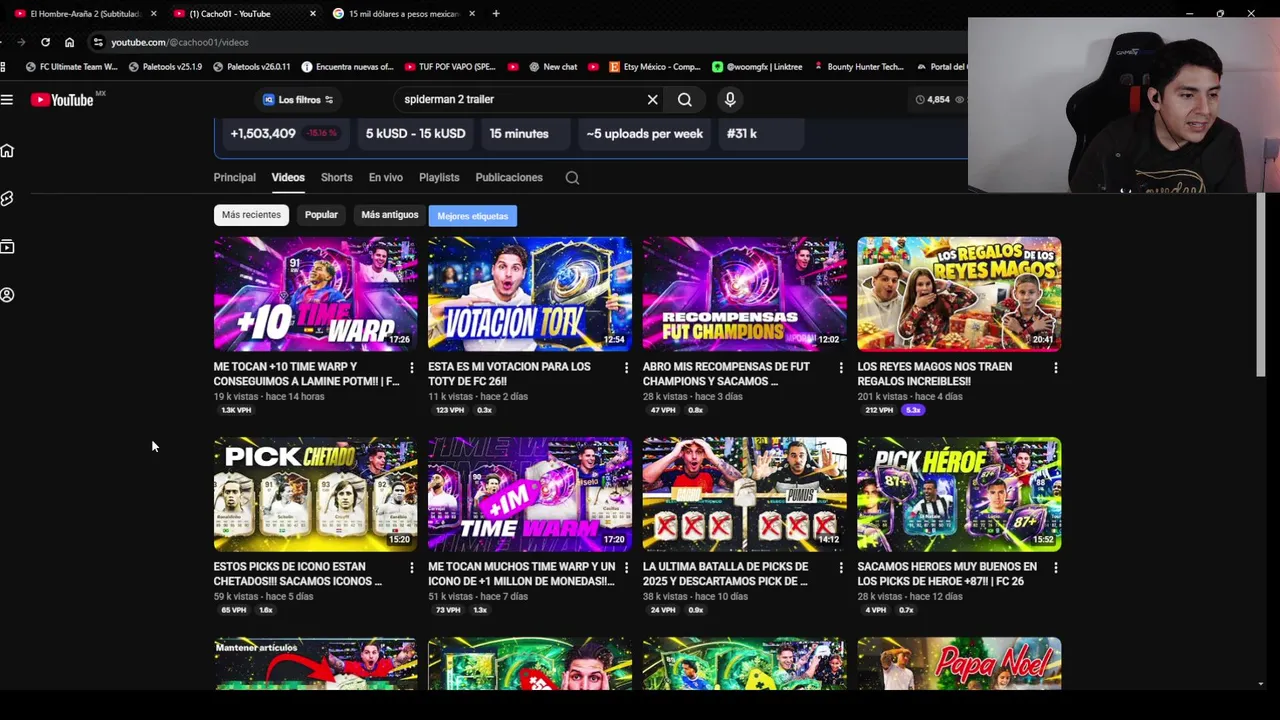
Task: Open the LA ULTIMA BATALLA DE PICKS title
Action: coord(725,574)
